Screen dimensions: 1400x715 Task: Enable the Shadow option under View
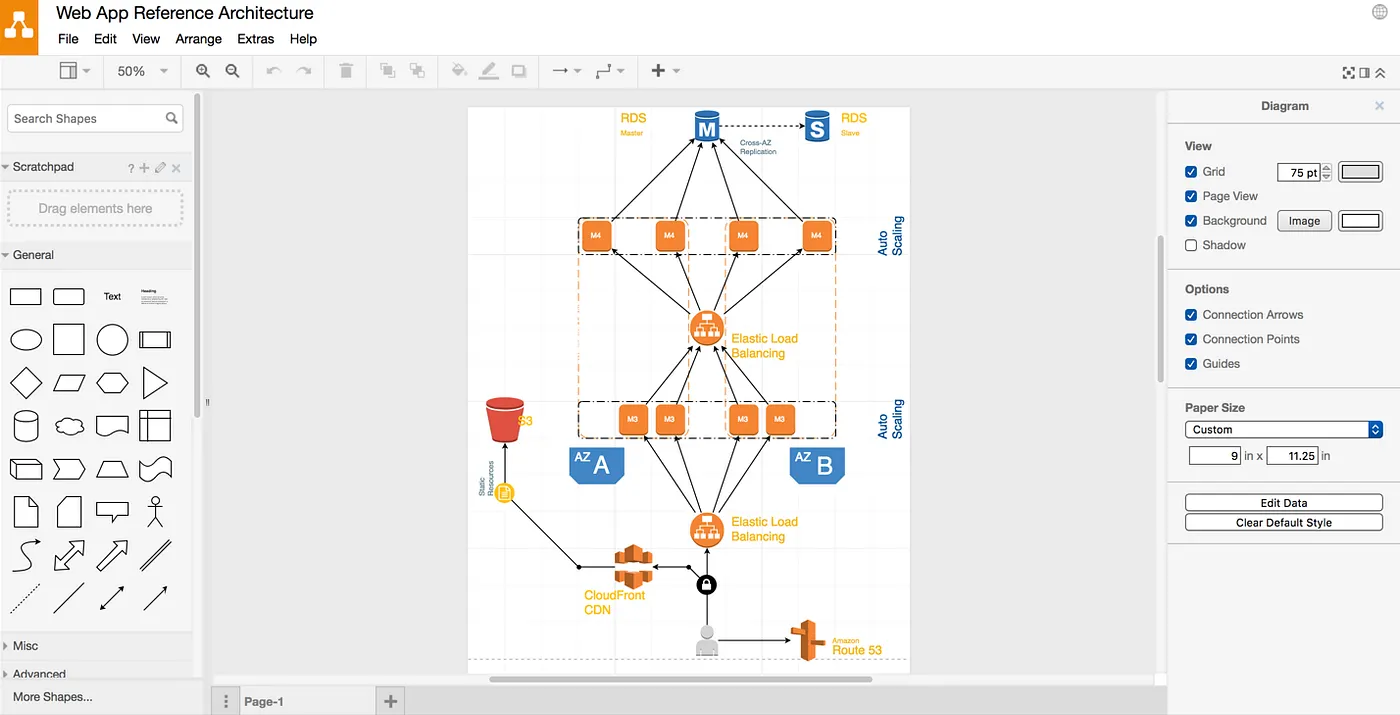(1191, 245)
